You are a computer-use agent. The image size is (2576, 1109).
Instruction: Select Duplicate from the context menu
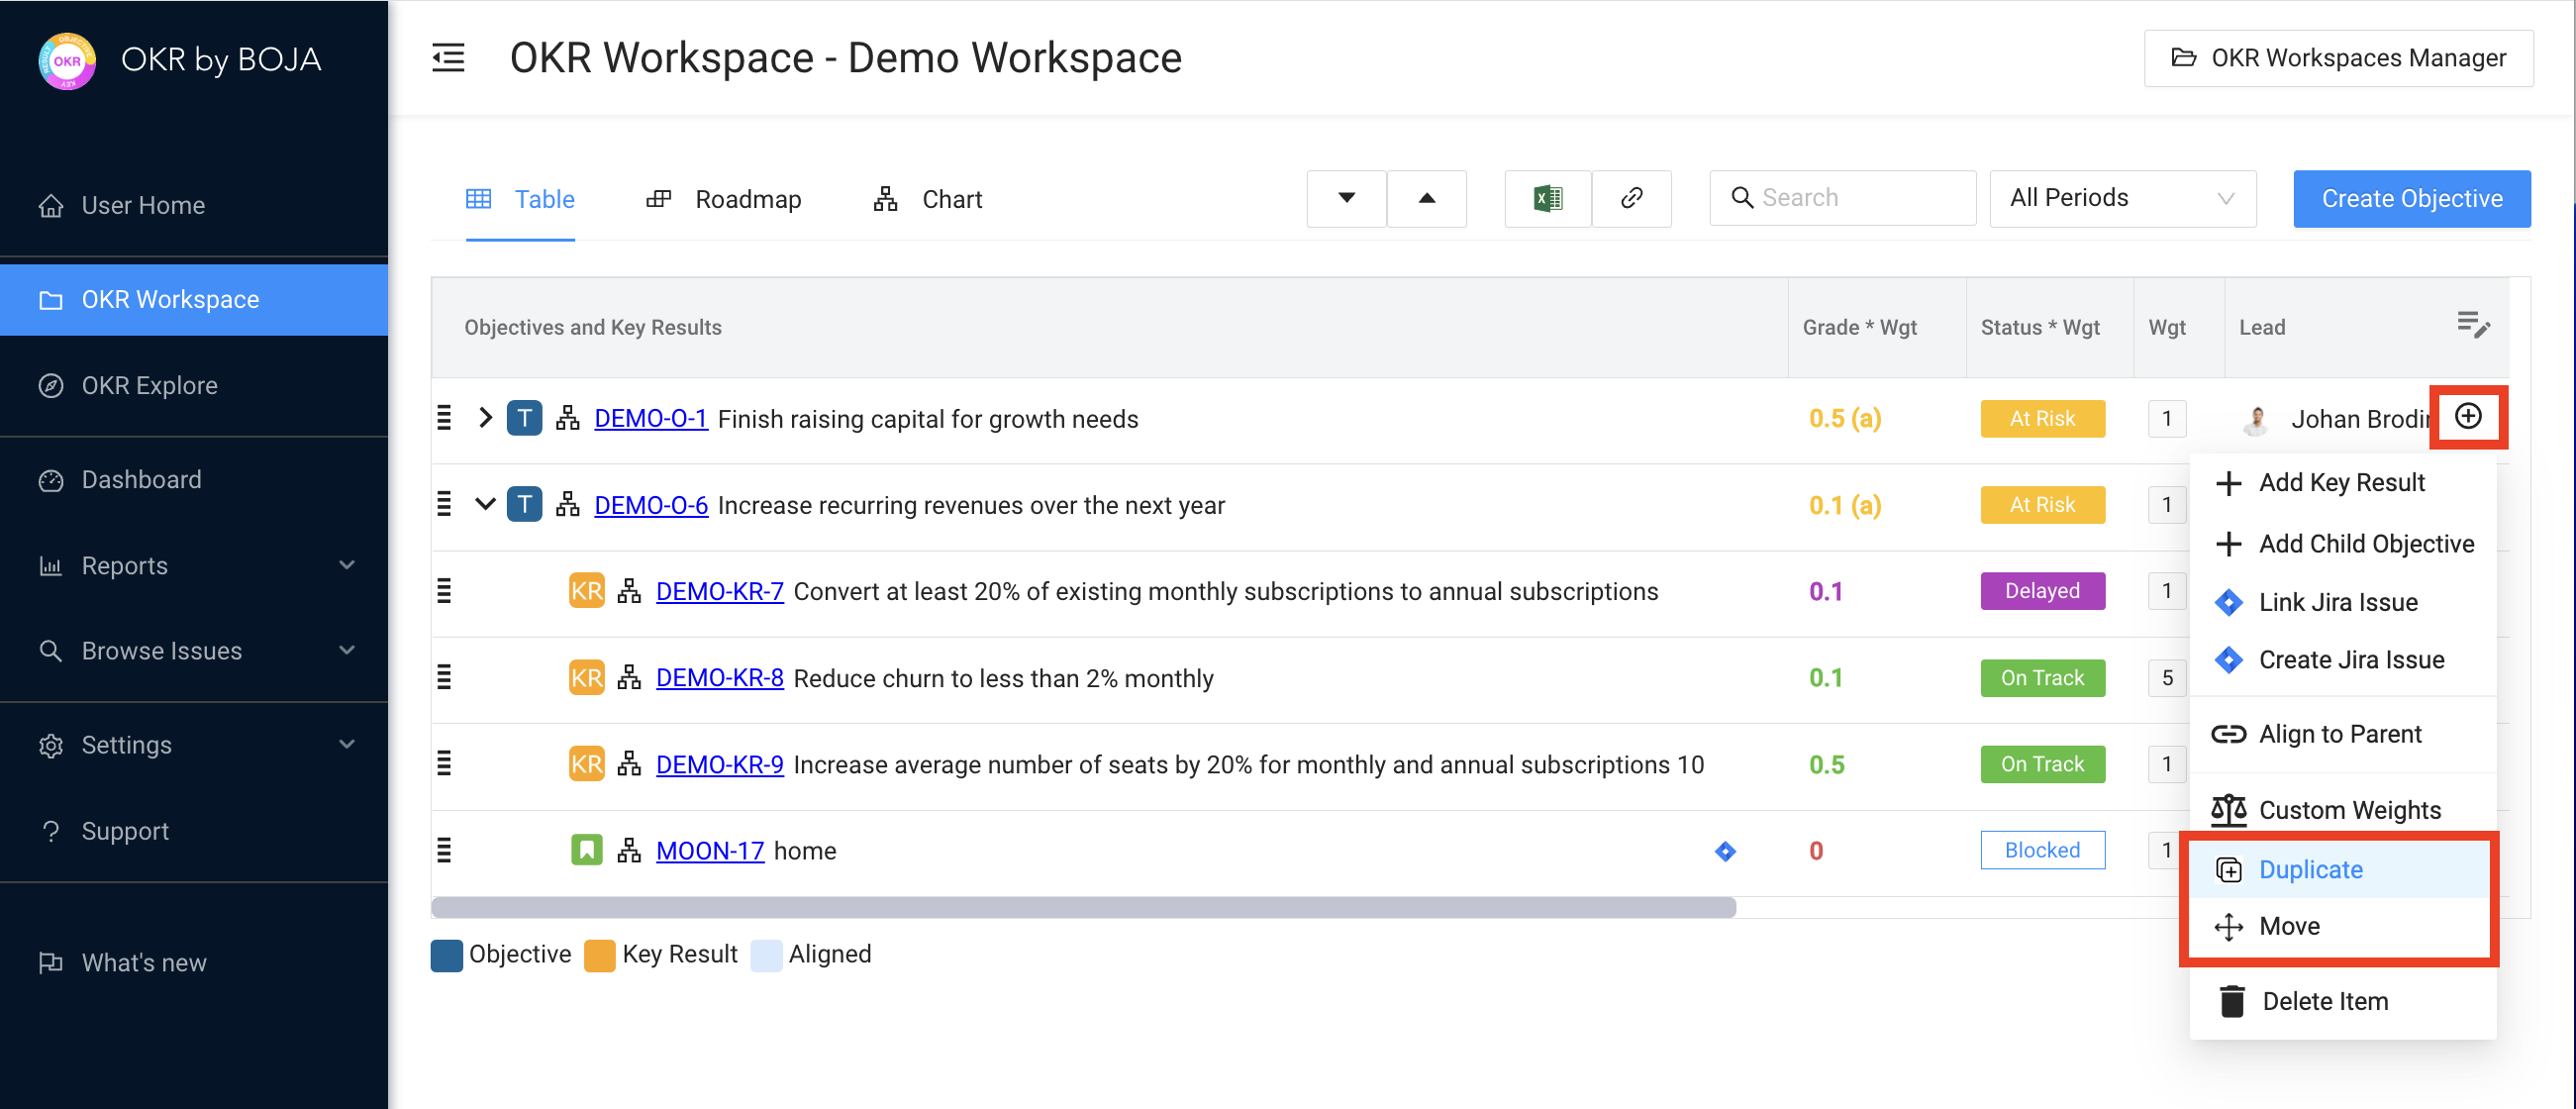coord(2310,869)
